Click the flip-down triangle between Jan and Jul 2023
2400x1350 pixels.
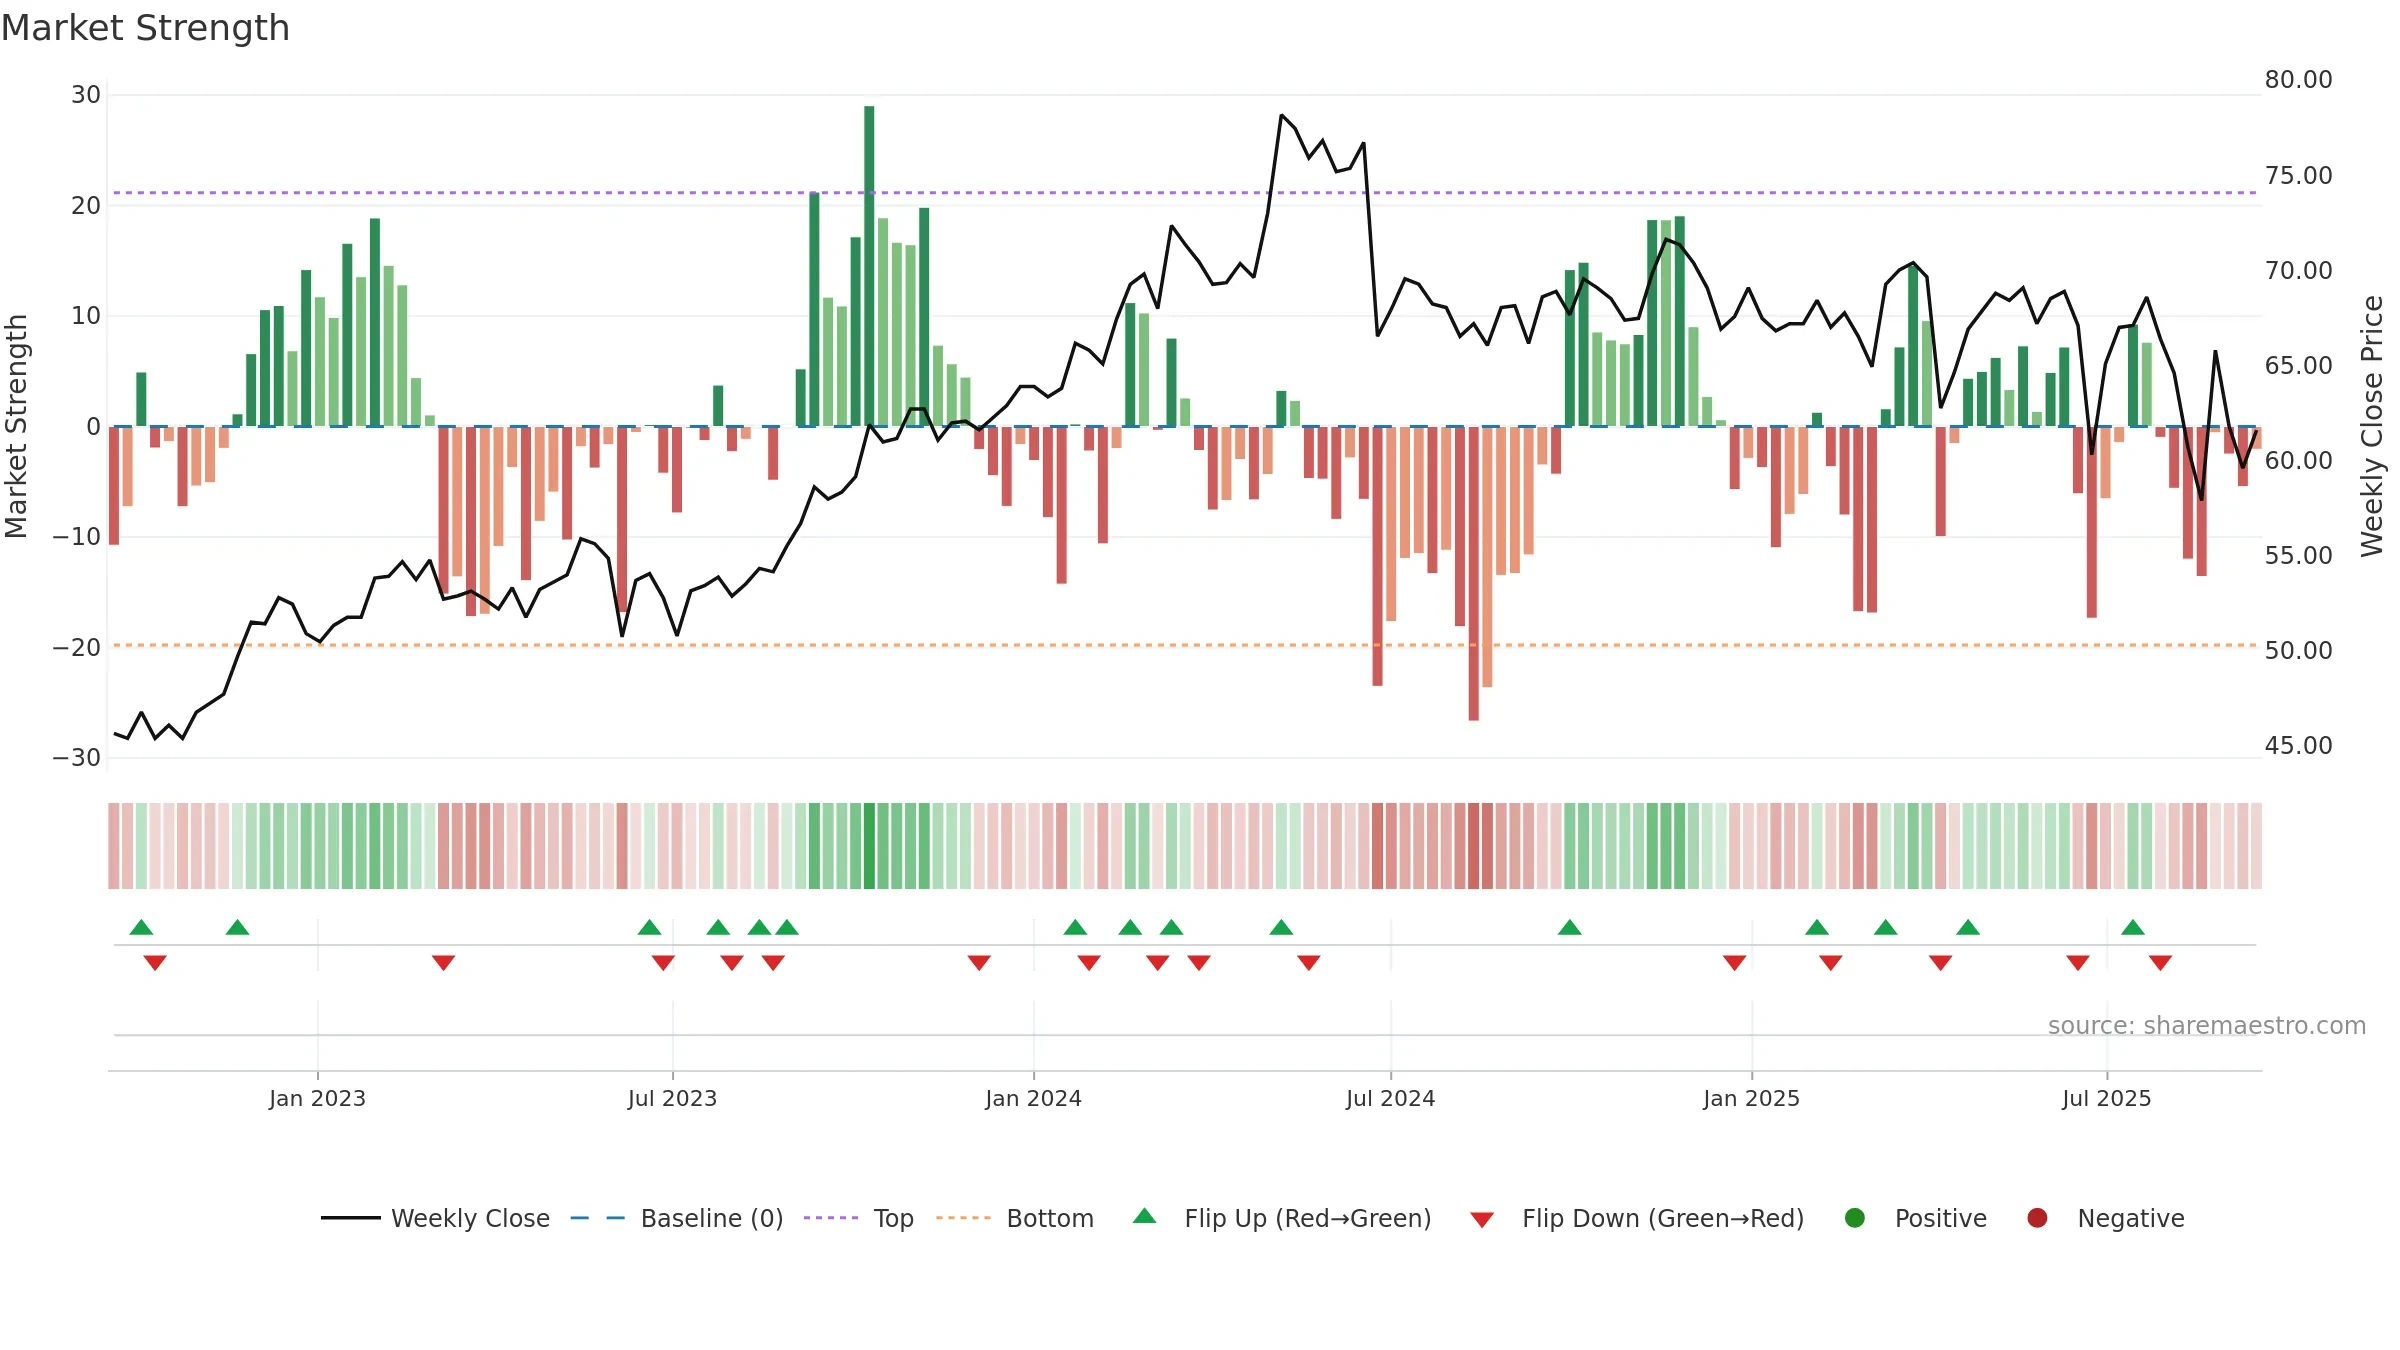(443, 962)
